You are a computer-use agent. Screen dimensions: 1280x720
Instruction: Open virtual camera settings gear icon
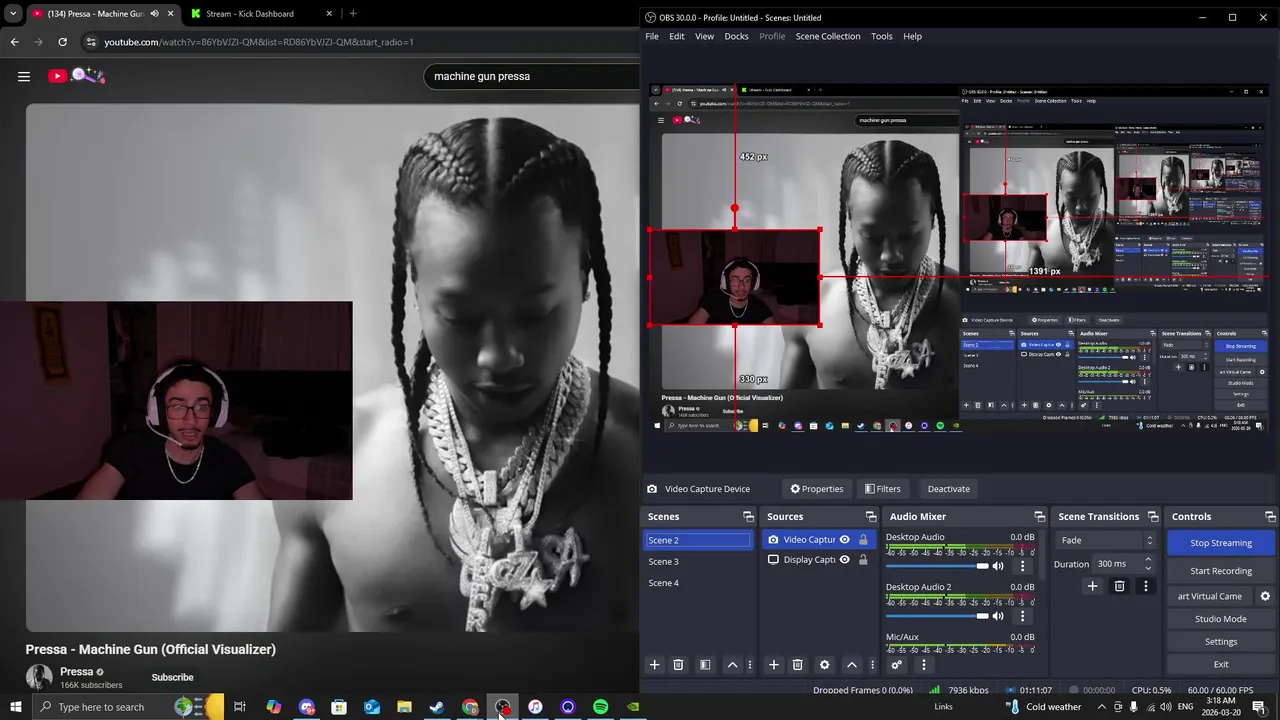pyautogui.click(x=1265, y=596)
